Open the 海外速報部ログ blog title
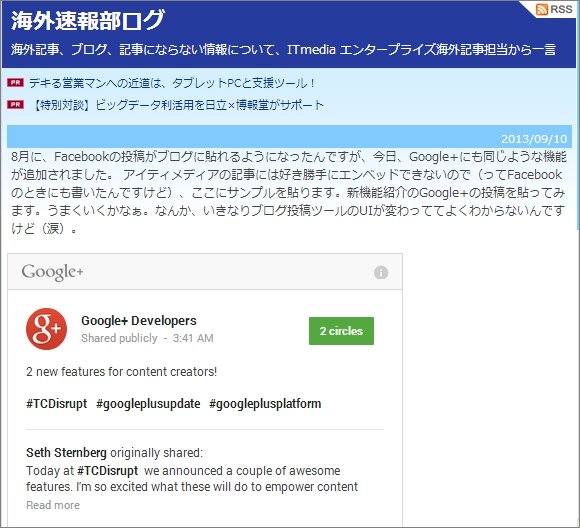Screen dimensions: 580x528 [x=87, y=20]
